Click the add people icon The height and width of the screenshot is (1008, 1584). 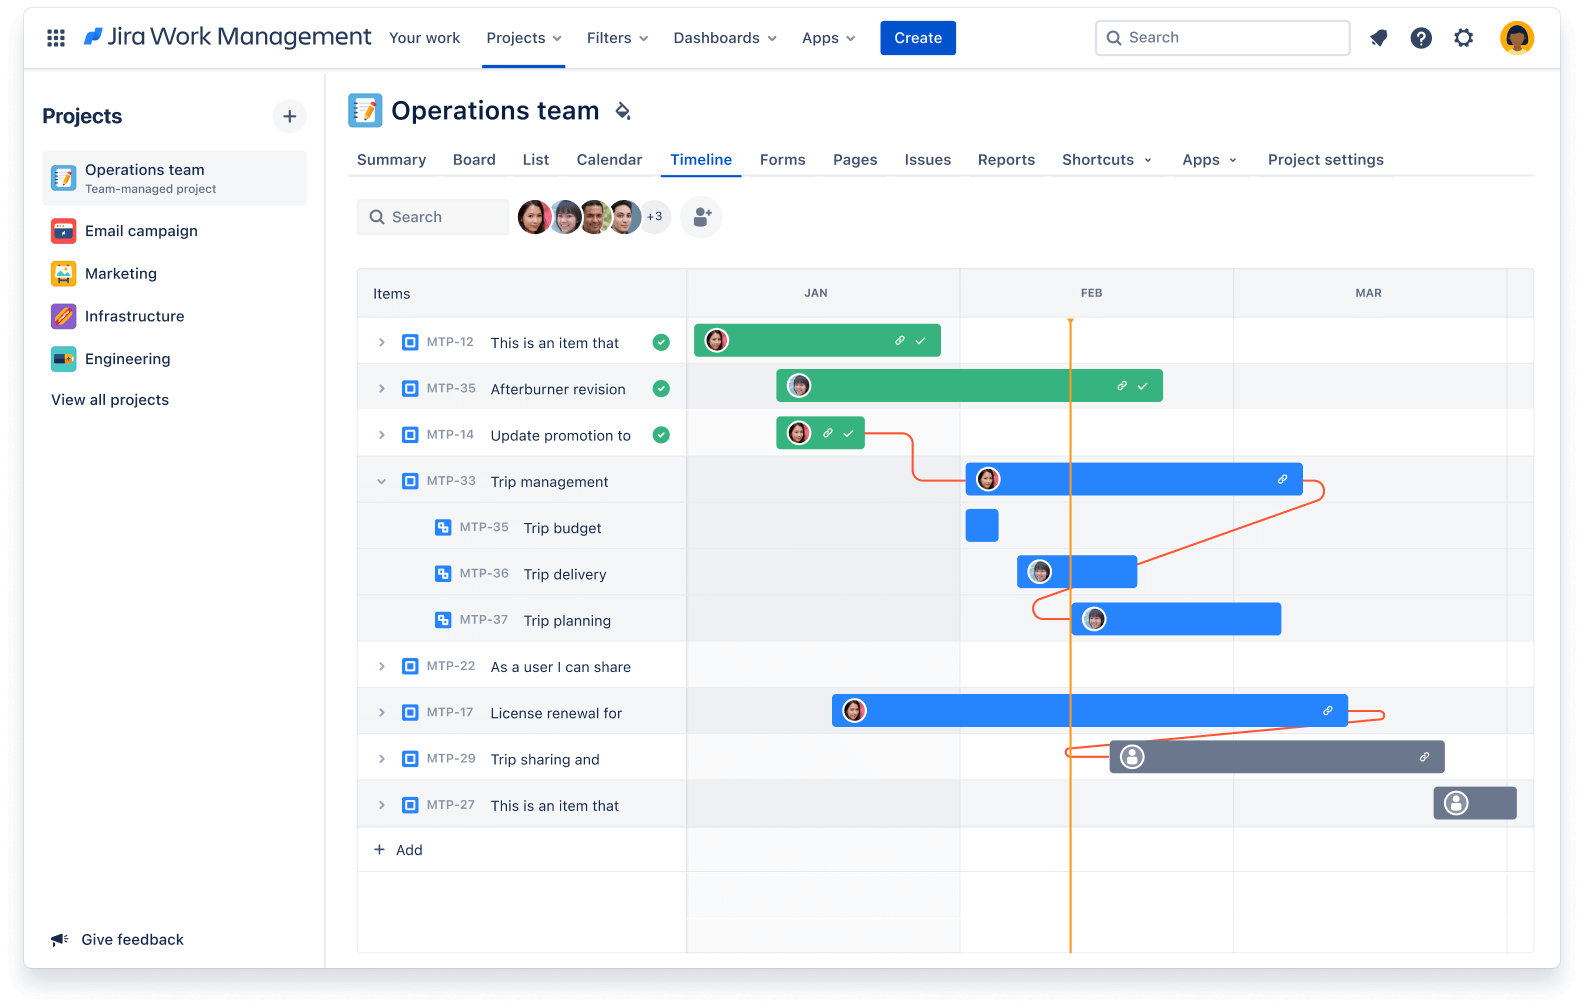(x=701, y=217)
